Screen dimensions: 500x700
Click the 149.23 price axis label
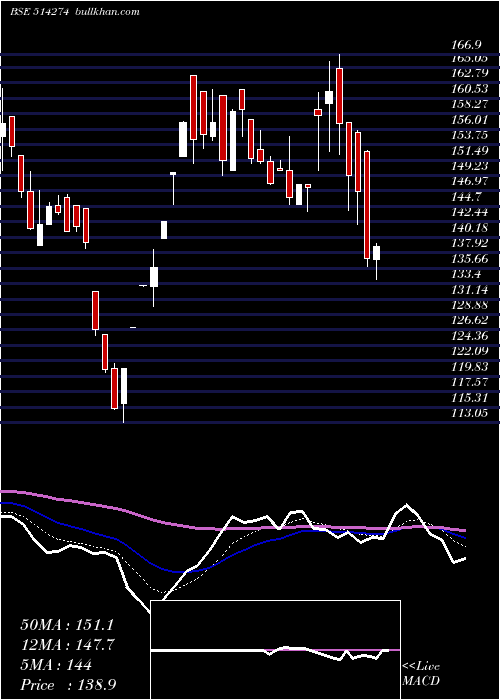(x=469, y=166)
